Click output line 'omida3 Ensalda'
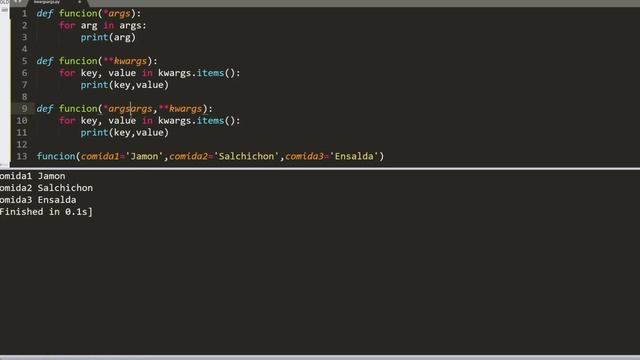Image resolution: width=640 pixels, height=360 pixels. [38, 200]
